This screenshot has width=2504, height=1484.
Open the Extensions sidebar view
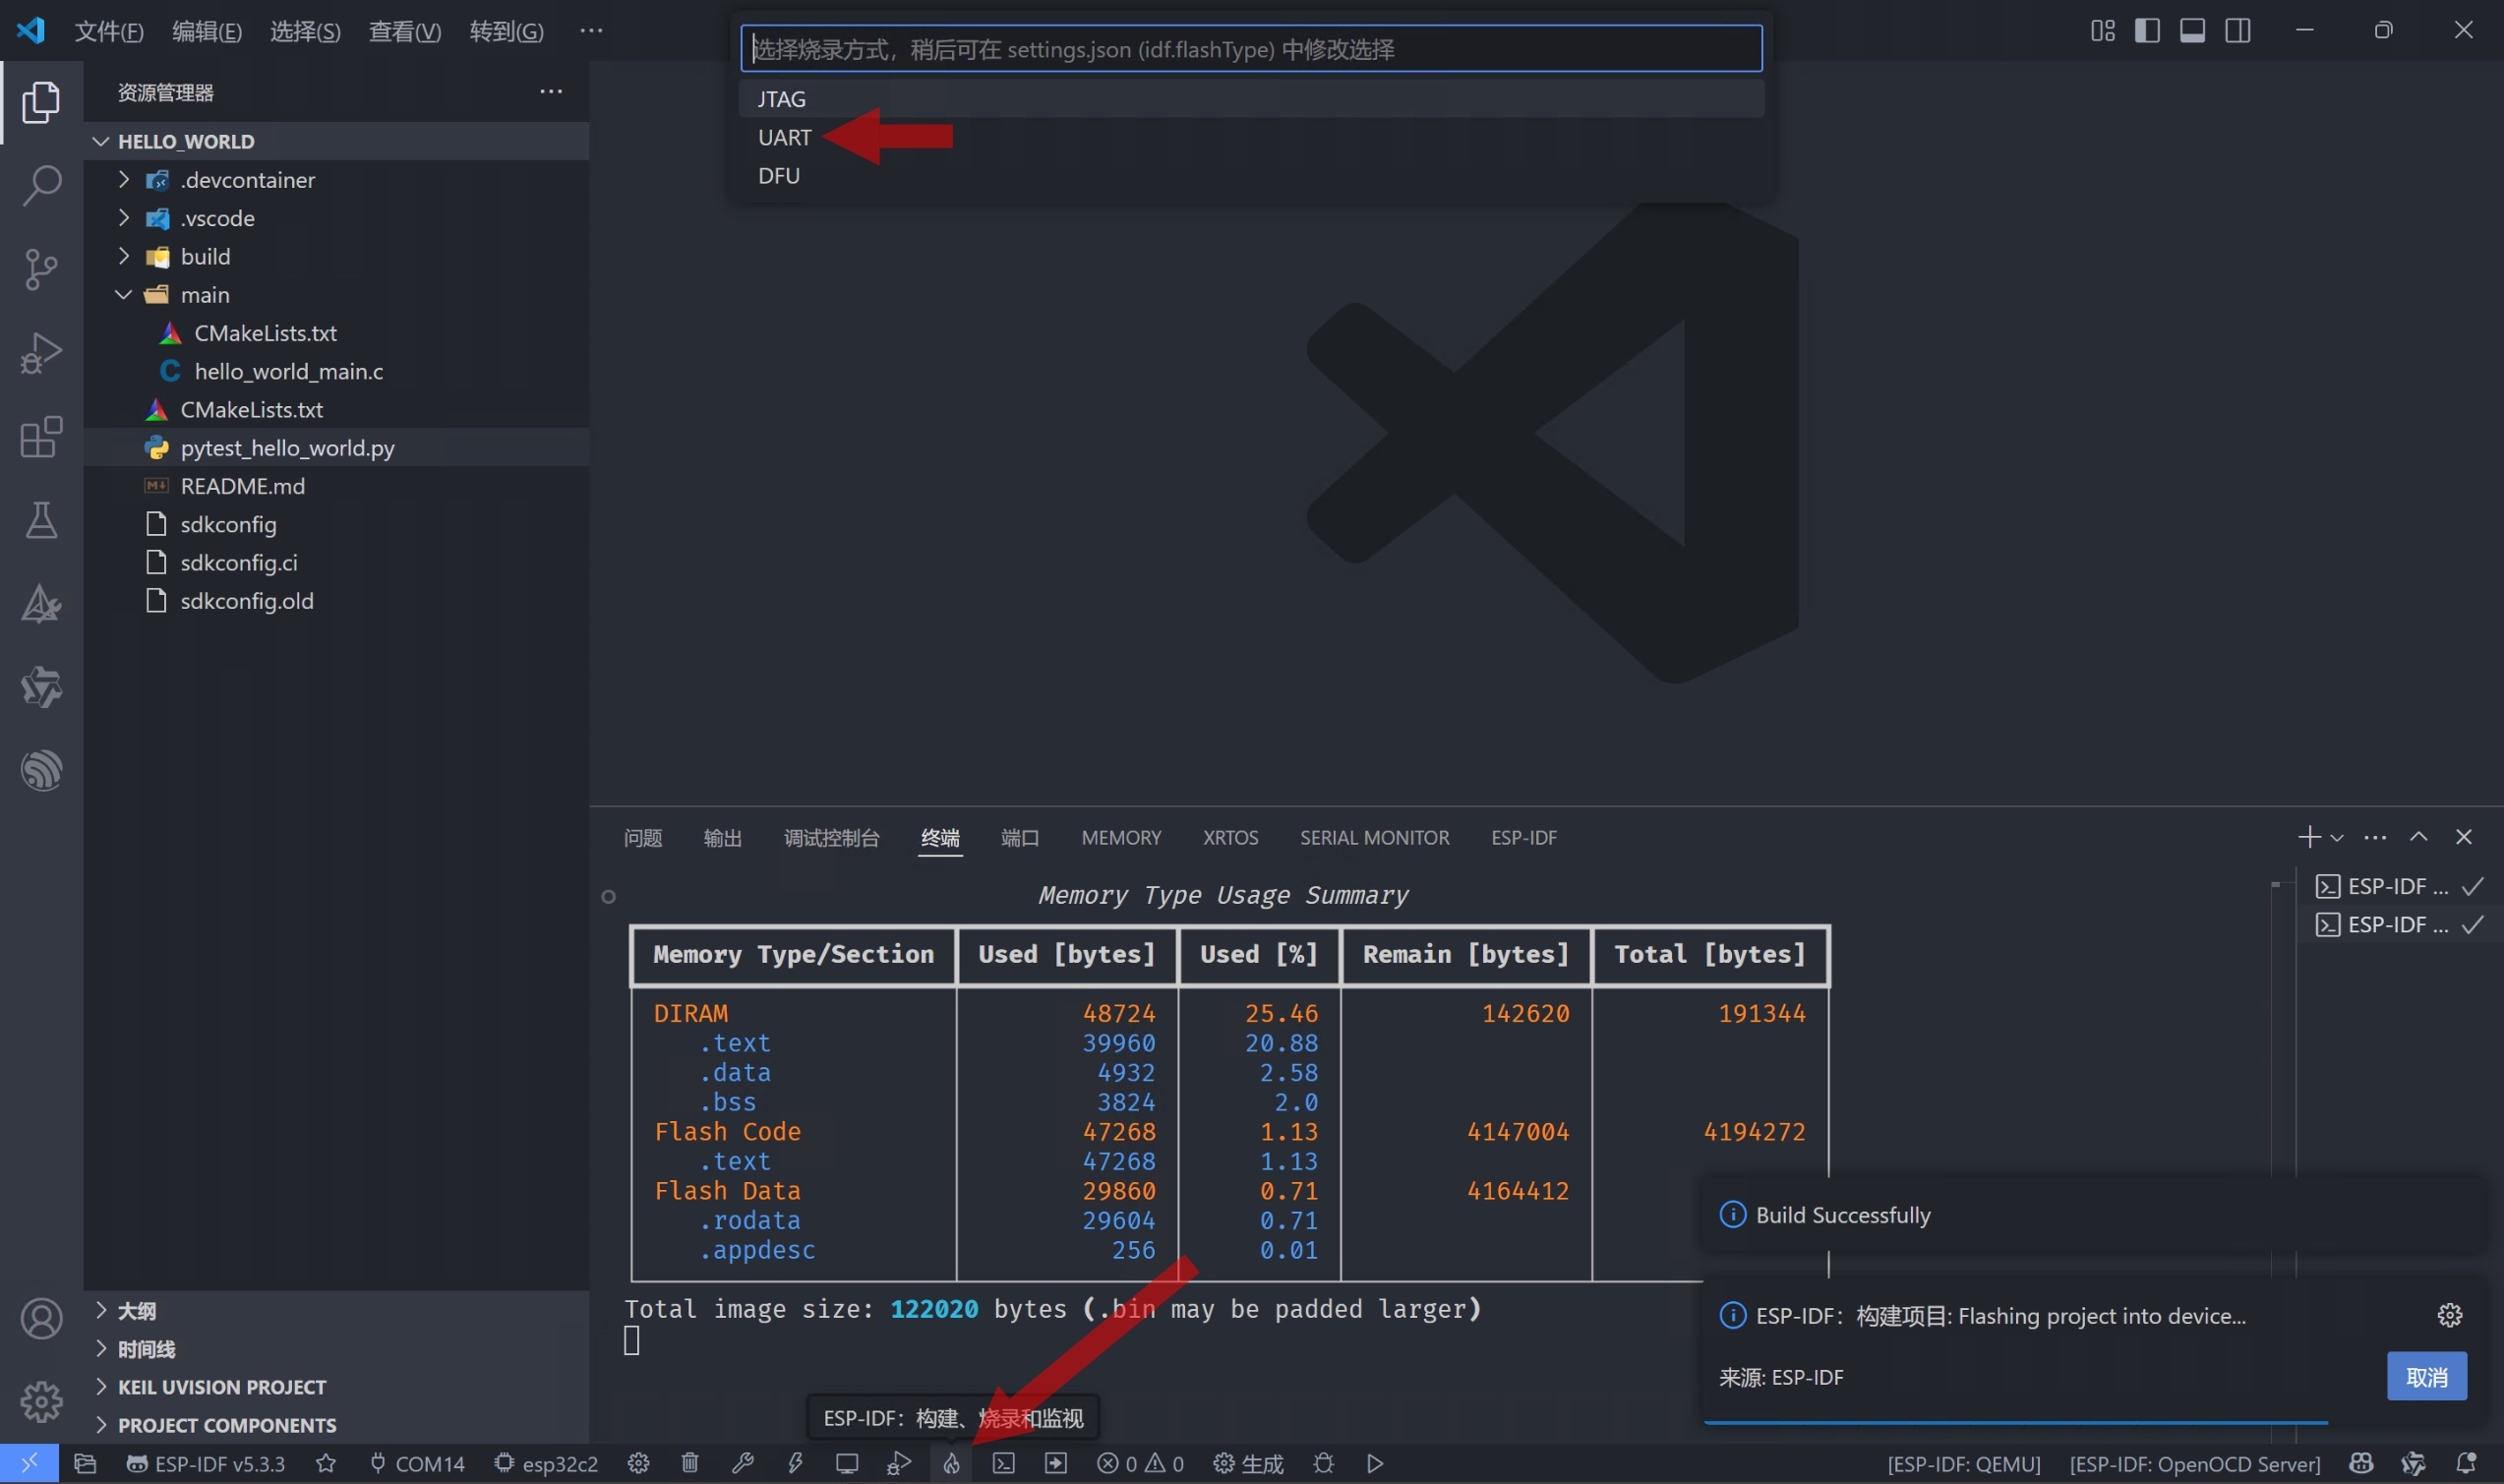click(x=41, y=437)
